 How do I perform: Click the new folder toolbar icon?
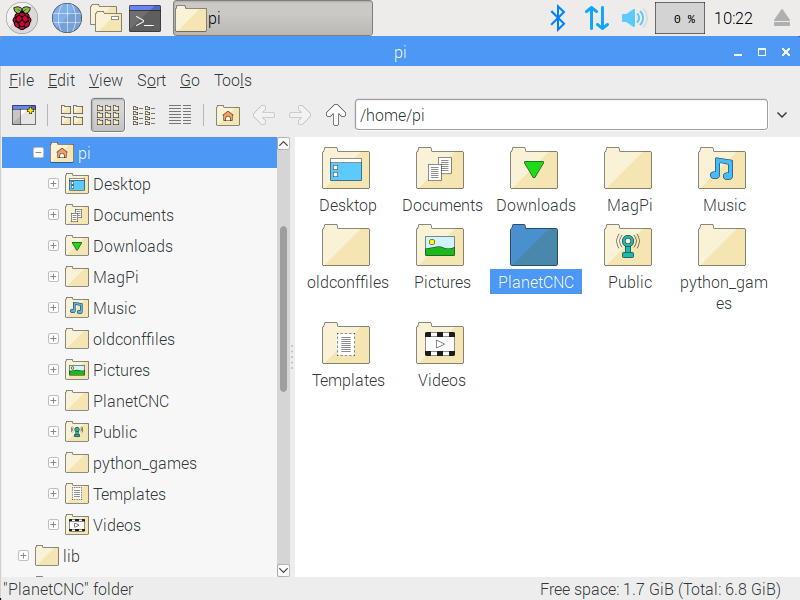[x=23, y=115]
